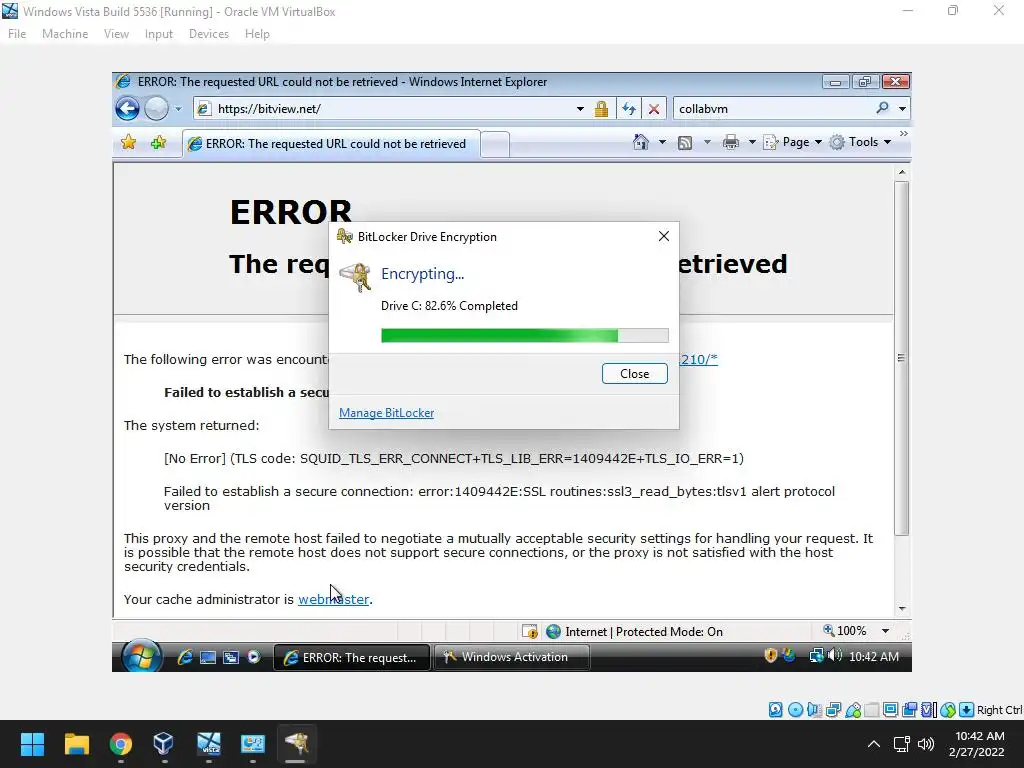
Task: Open Google Chrome from host taskbar
Action: [x=121, y=744]
